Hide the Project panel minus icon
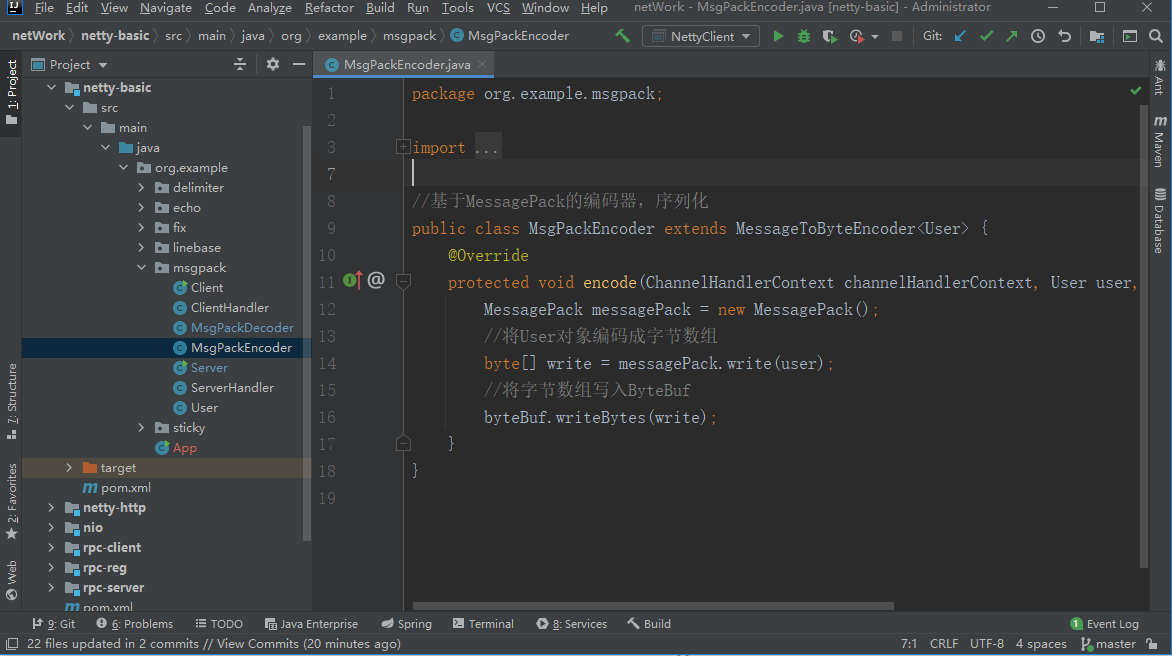1172x656 pixels. pyautogui.click(x=299, y=64)
